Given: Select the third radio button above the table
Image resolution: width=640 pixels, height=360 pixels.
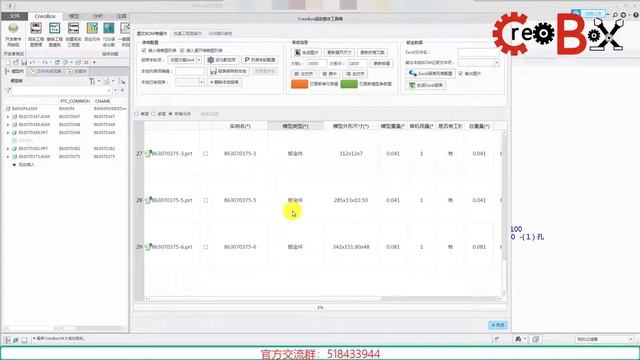Looking at the screenshot, I should pyautogui.click(x=171, y=114).
